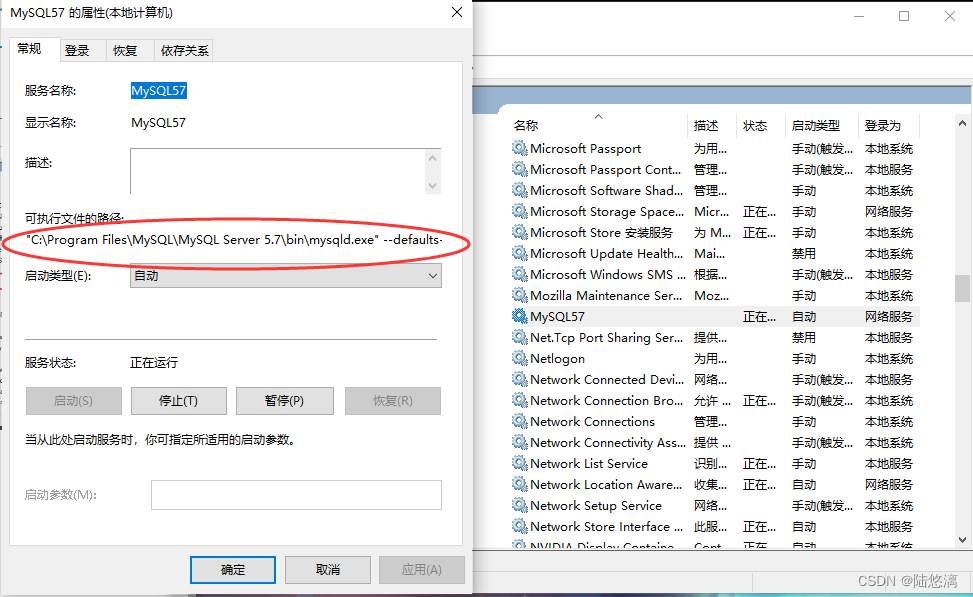Click the gear icon beside Mozilla Maintenance Ser...
Image resolution: width=973 pixels, height=597 pixels.
click(519, 295)
